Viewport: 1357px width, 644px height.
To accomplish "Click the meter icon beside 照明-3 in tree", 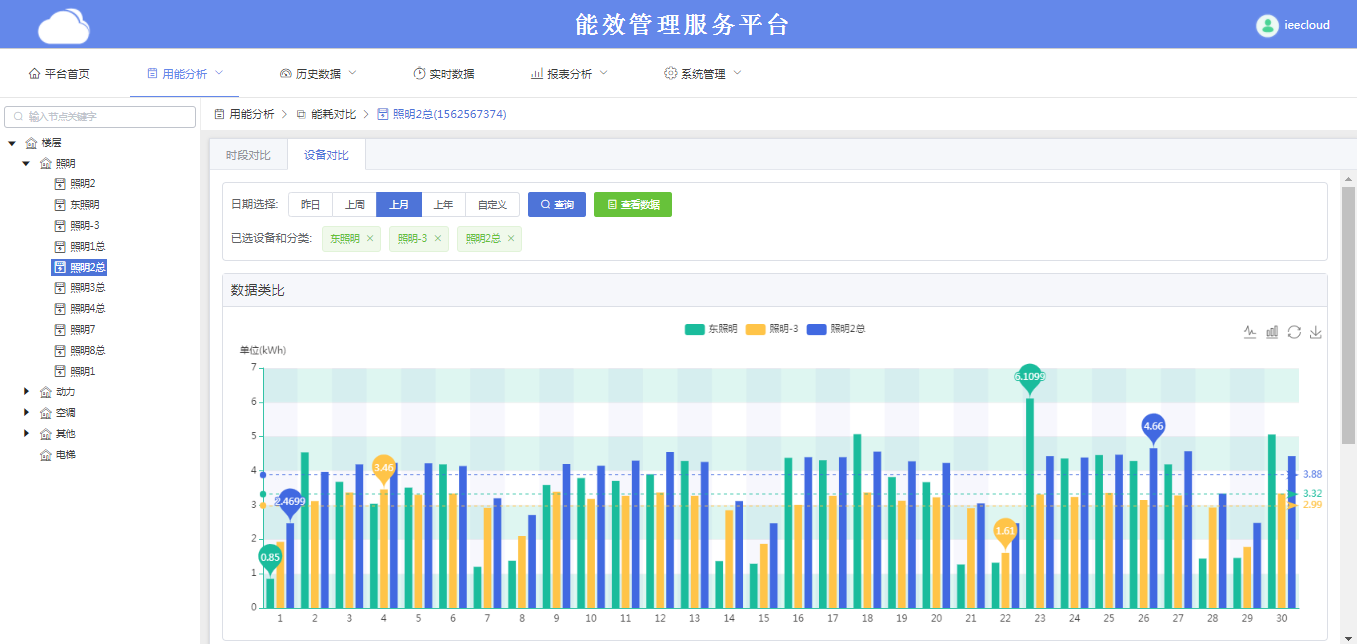I will pos(60,226).
